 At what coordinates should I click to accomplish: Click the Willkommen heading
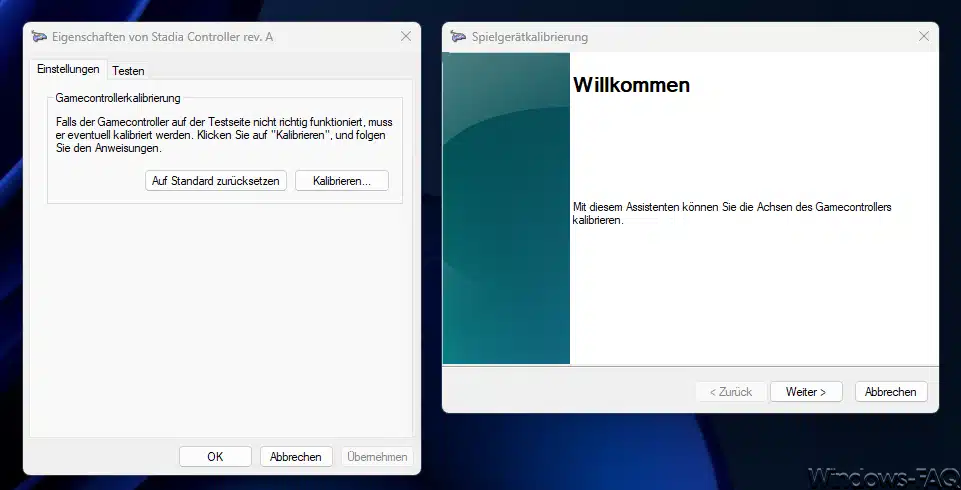pos(631,85)
